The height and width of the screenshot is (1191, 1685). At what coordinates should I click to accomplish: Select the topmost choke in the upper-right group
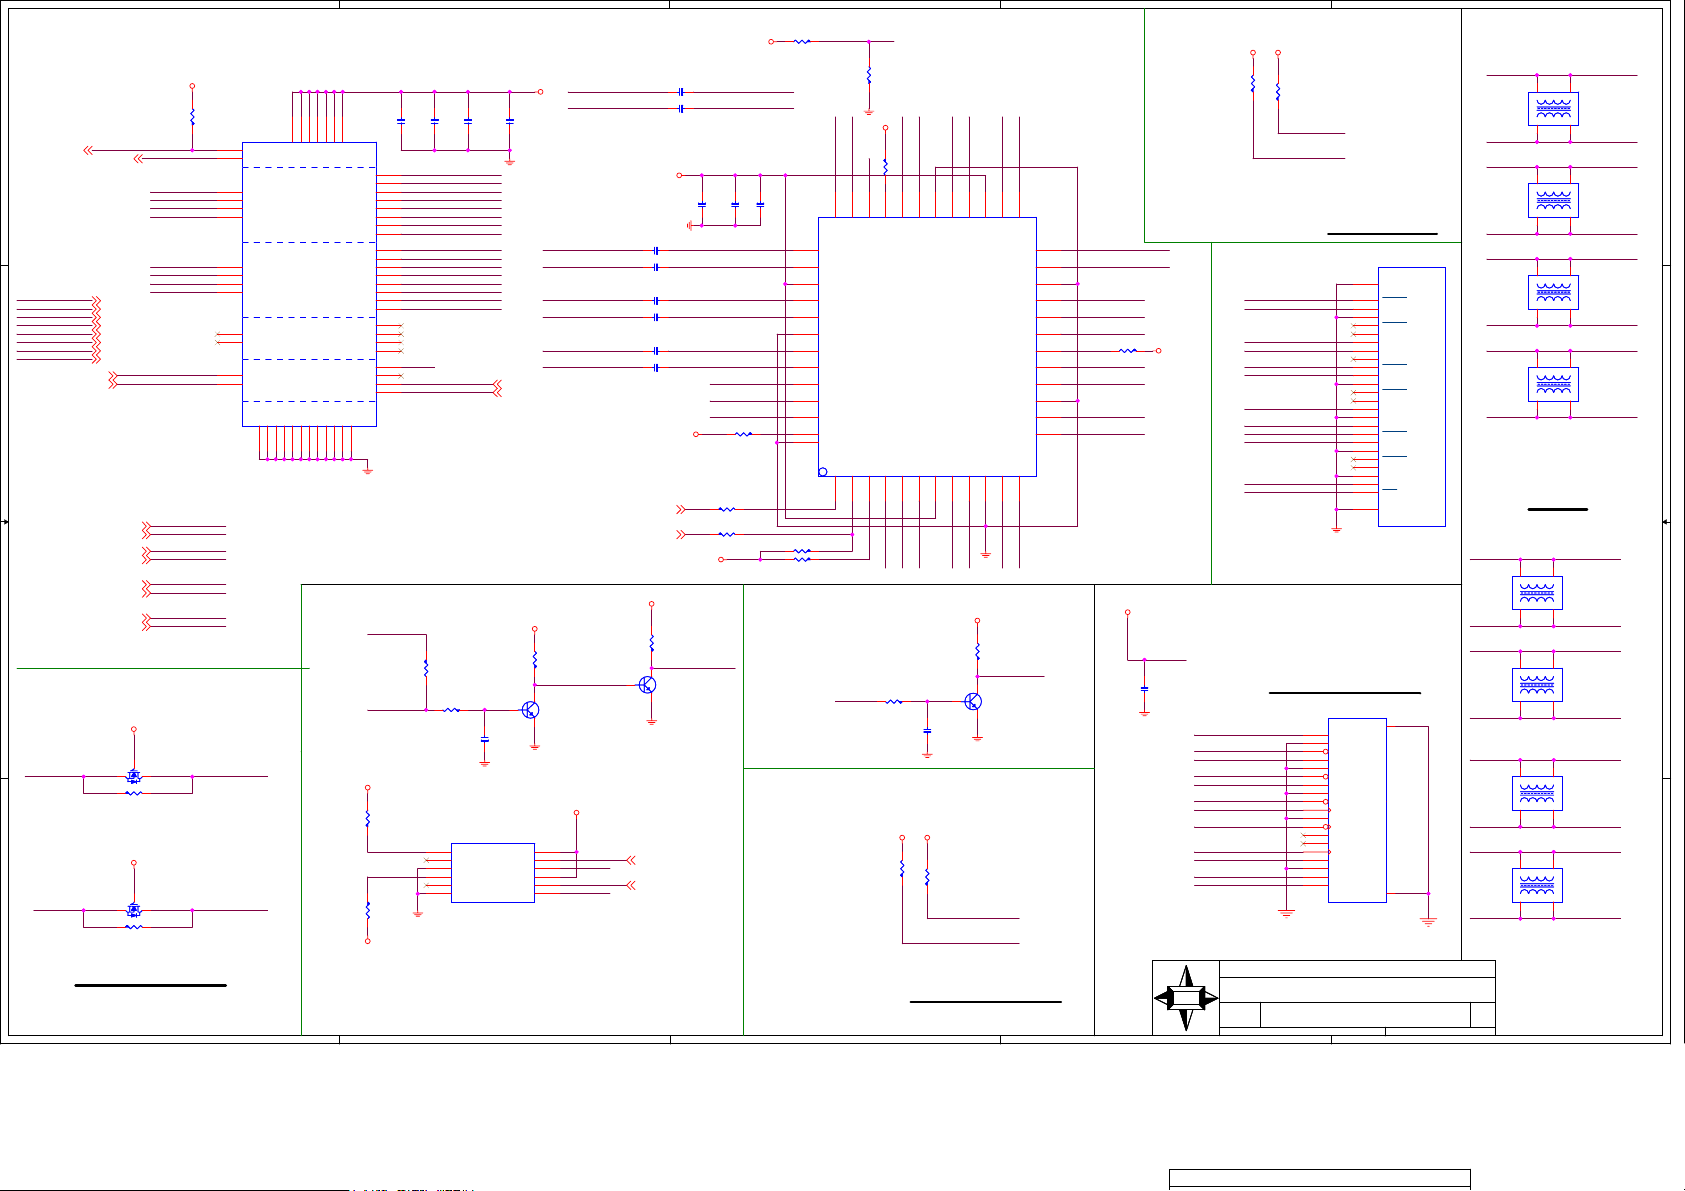coord(1553,109)
